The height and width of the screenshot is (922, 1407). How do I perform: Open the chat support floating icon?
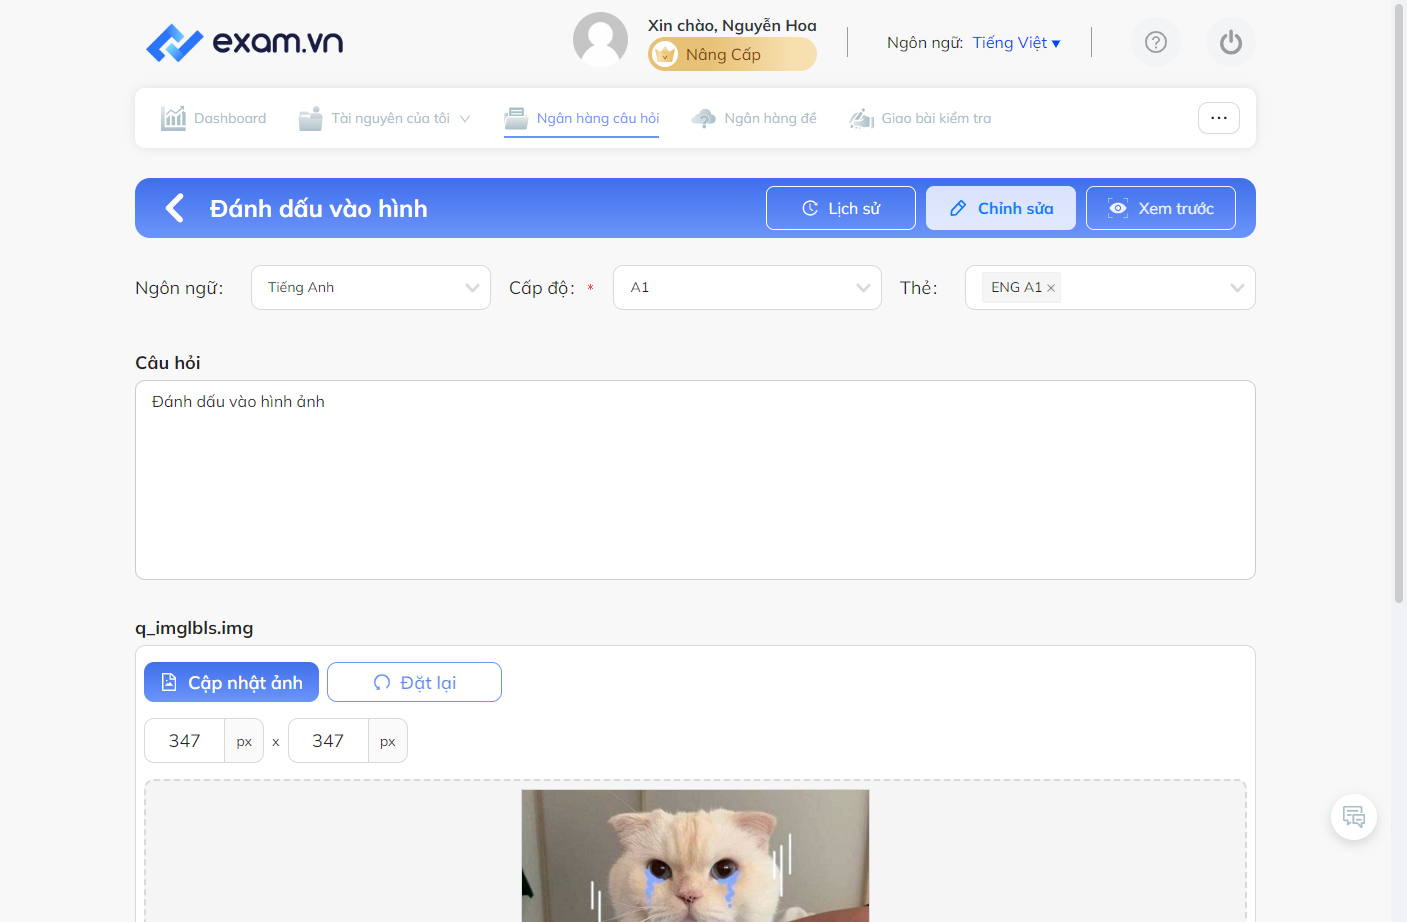pyautogui.click(x=1354, y=817)
